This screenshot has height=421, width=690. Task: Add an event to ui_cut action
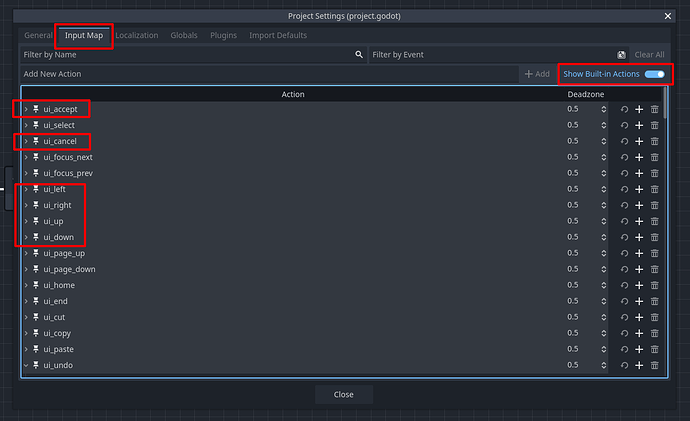pyautogui.click(x=639, y=317)
